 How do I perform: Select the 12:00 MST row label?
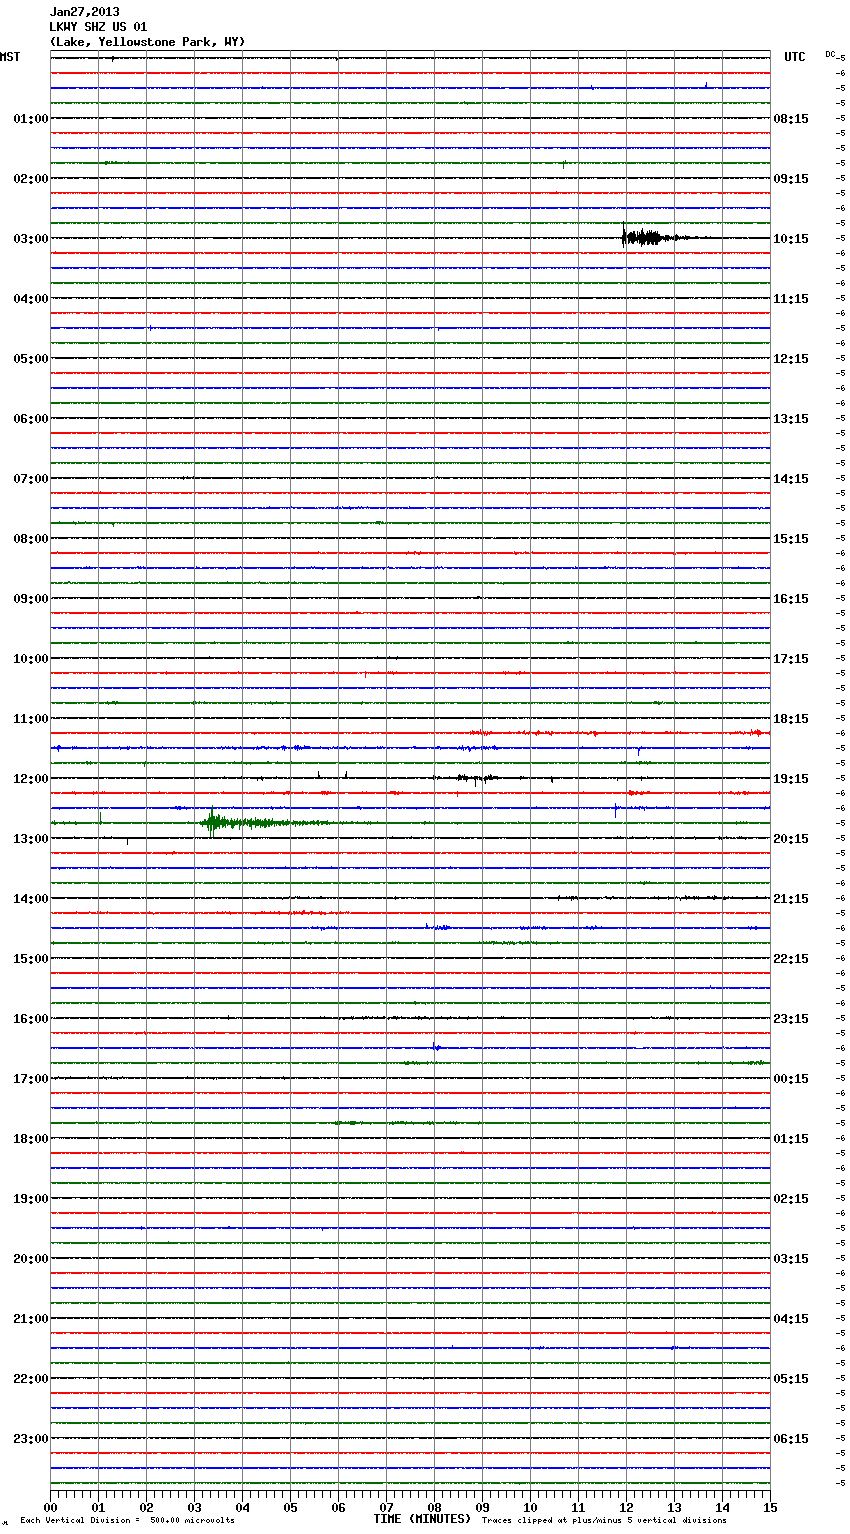(30, 779)
